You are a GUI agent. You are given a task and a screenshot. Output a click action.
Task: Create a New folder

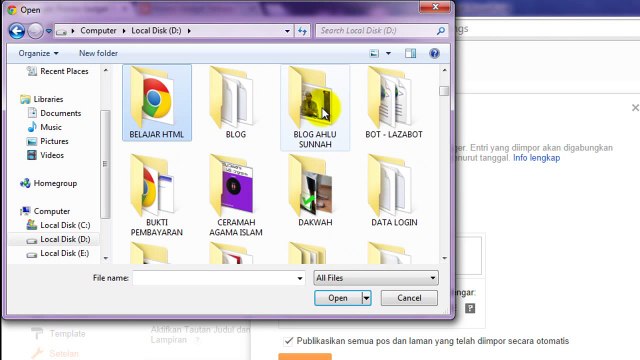click(98, 53)
